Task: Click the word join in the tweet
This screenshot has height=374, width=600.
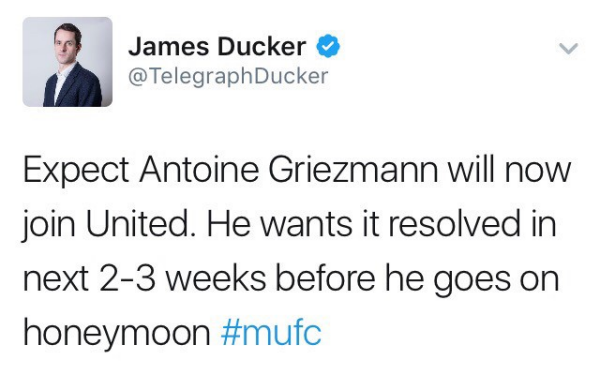Action: click(x=48, y=225)
